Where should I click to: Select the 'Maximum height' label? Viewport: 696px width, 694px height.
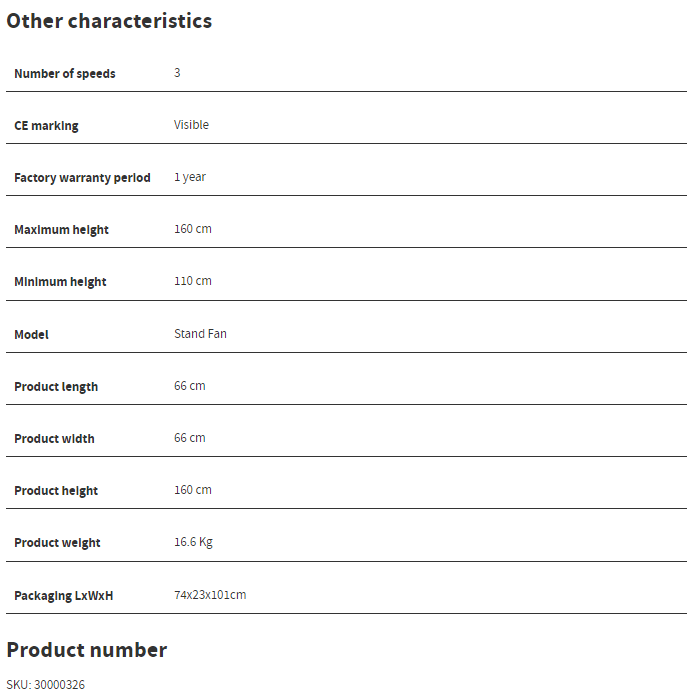[61, 230]
